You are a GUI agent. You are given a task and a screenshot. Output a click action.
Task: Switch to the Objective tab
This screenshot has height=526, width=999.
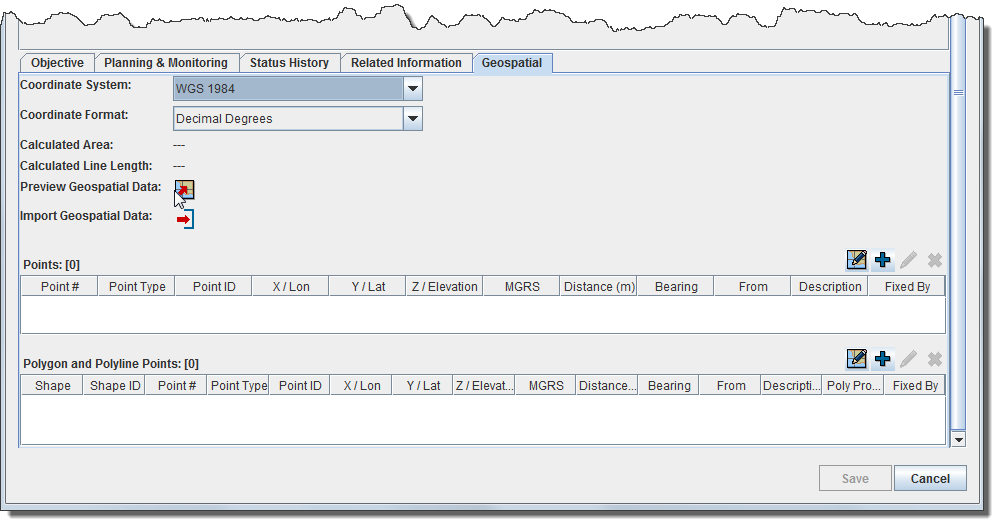pyautogui.click(x=57, y=63)
